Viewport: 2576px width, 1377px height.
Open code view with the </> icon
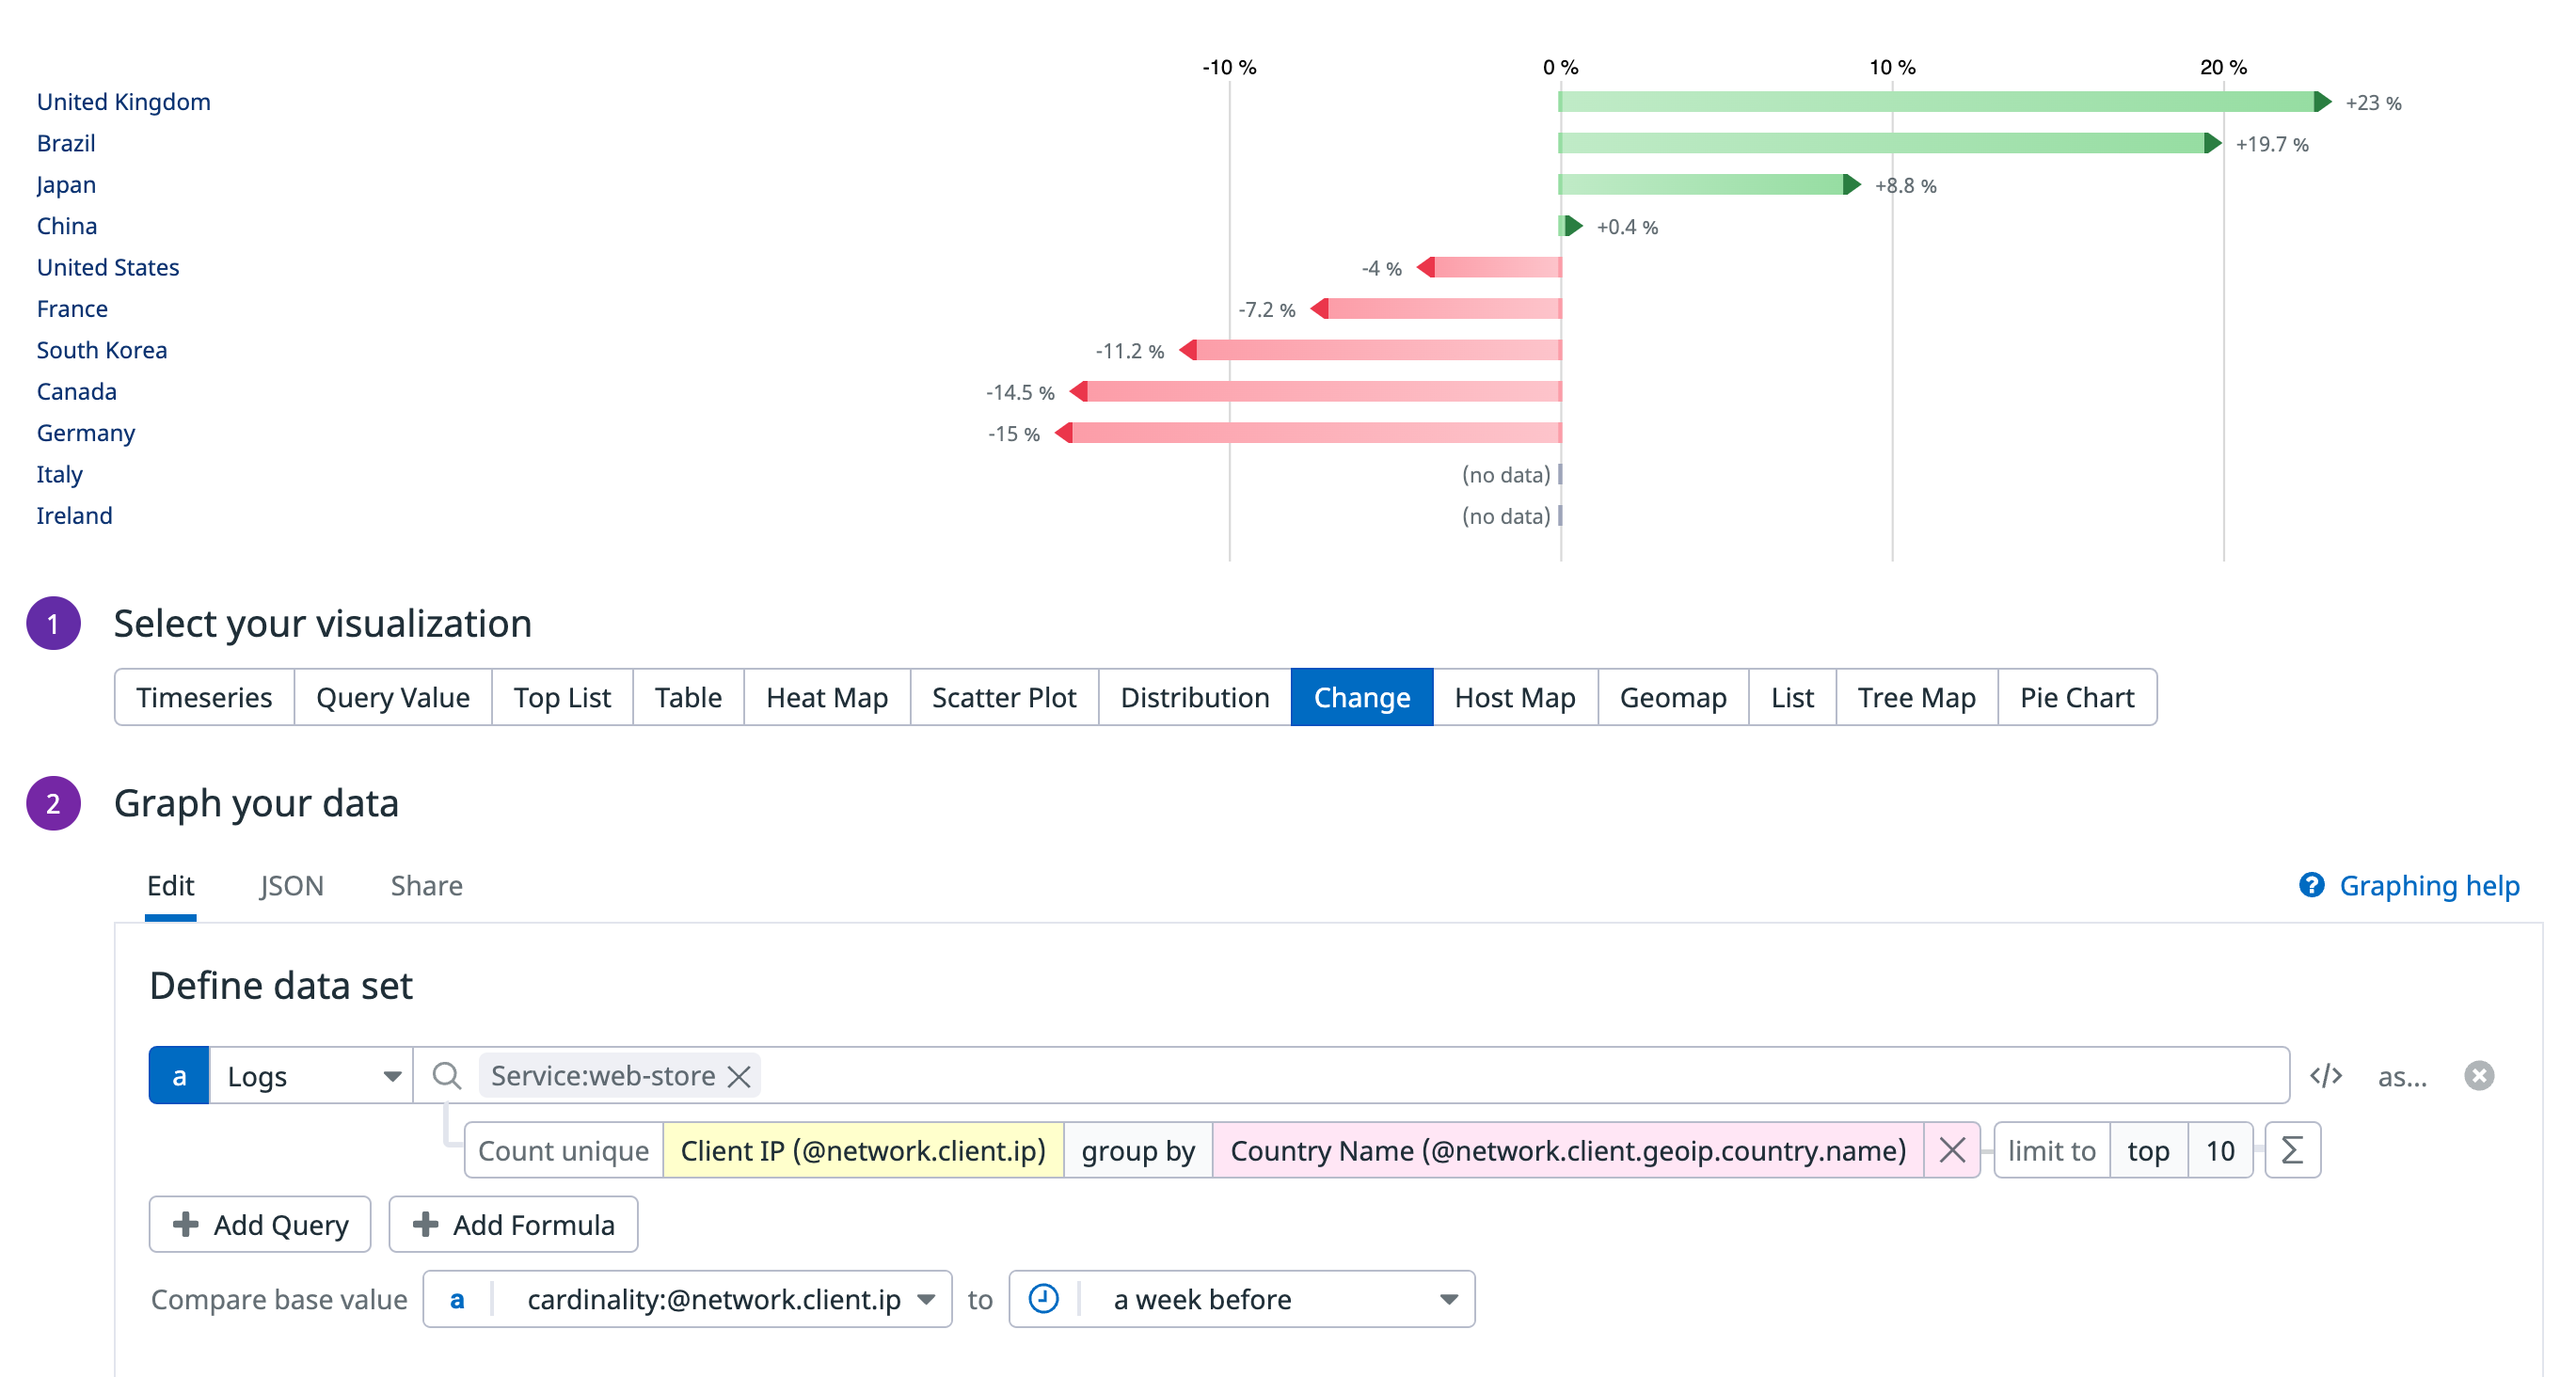click(2327, 1075)
